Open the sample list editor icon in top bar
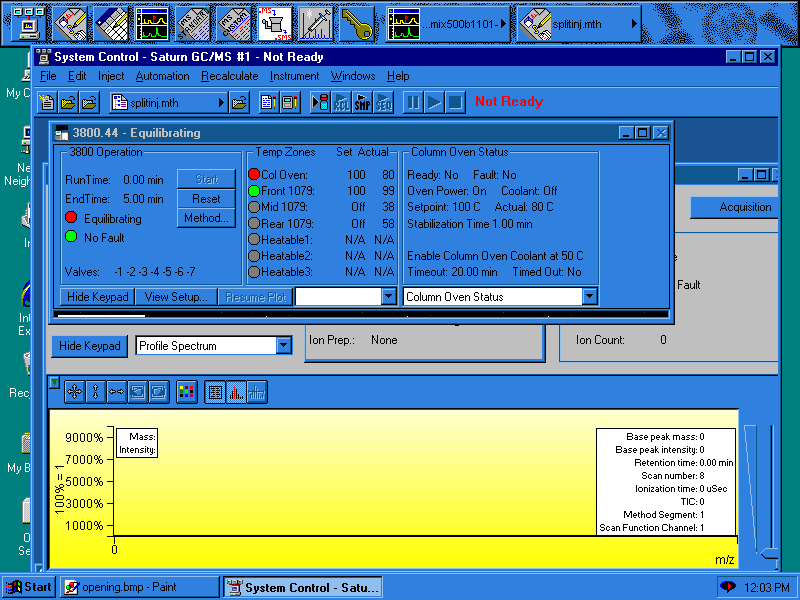This screenshot has height=600, width=800. (x=111, y=24)
